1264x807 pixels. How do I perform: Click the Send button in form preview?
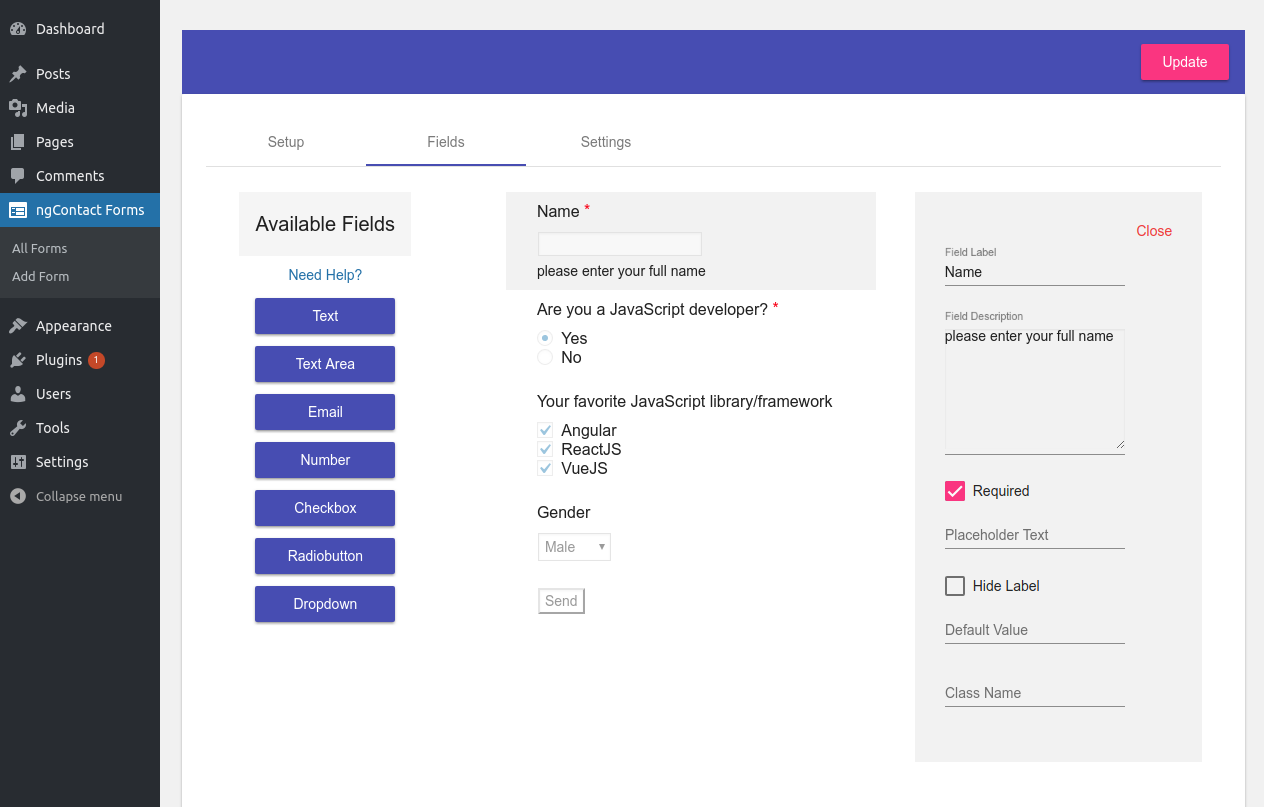[x=561, y=601]
